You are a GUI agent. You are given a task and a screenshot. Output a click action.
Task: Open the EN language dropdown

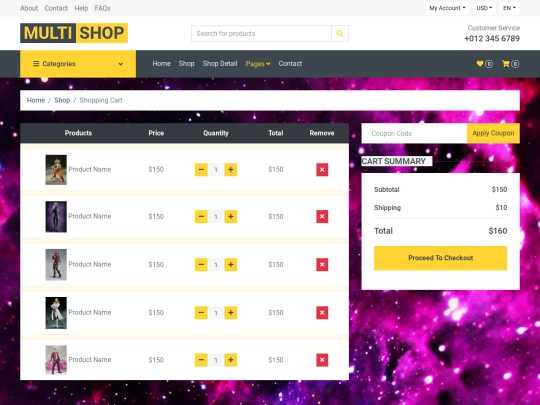coord(509,8)
